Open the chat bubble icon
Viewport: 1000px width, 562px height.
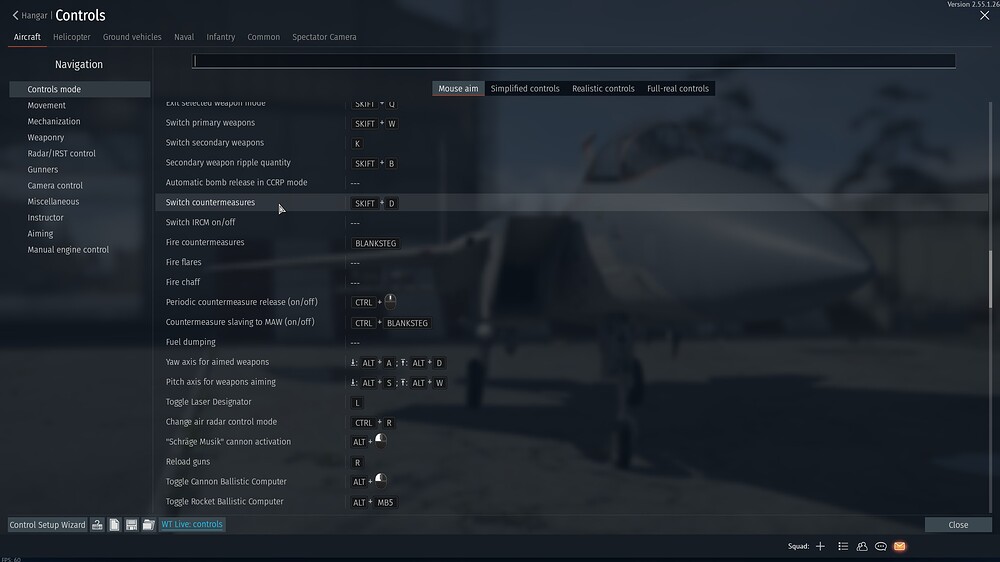[x=881, y=546]
